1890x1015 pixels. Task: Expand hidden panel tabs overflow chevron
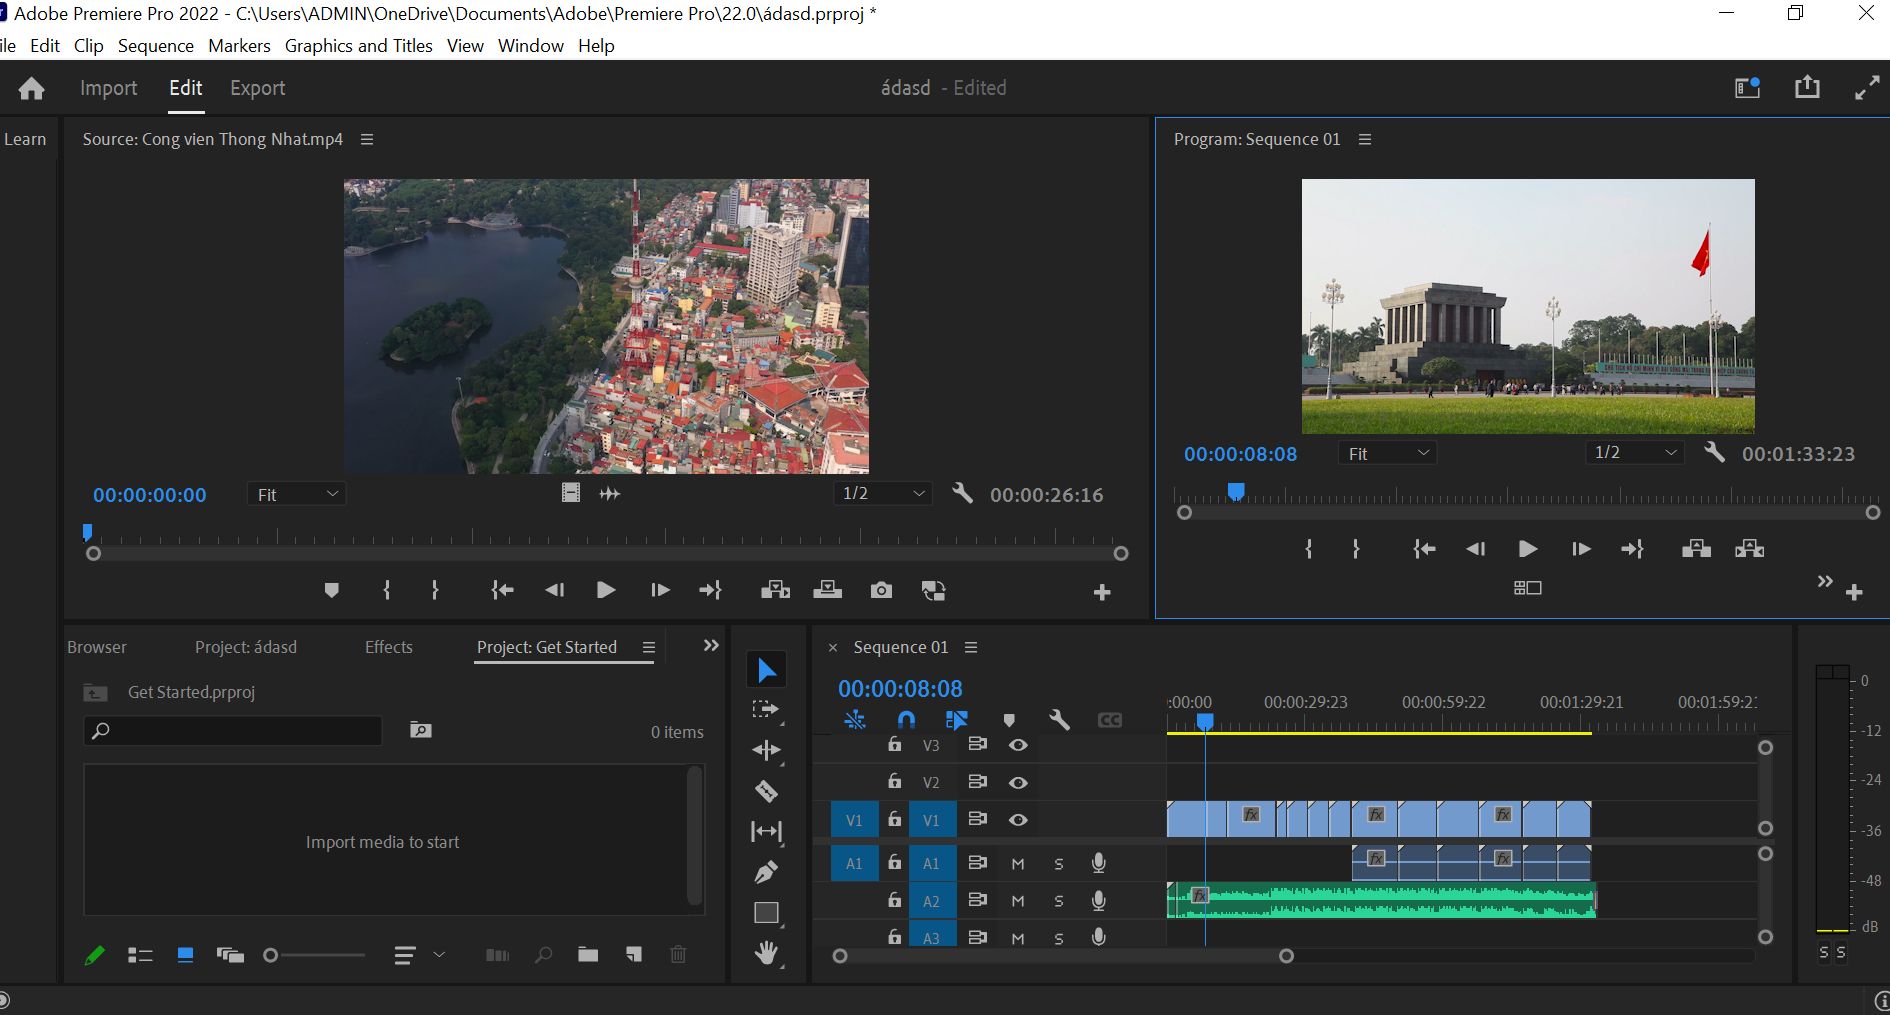711,646
